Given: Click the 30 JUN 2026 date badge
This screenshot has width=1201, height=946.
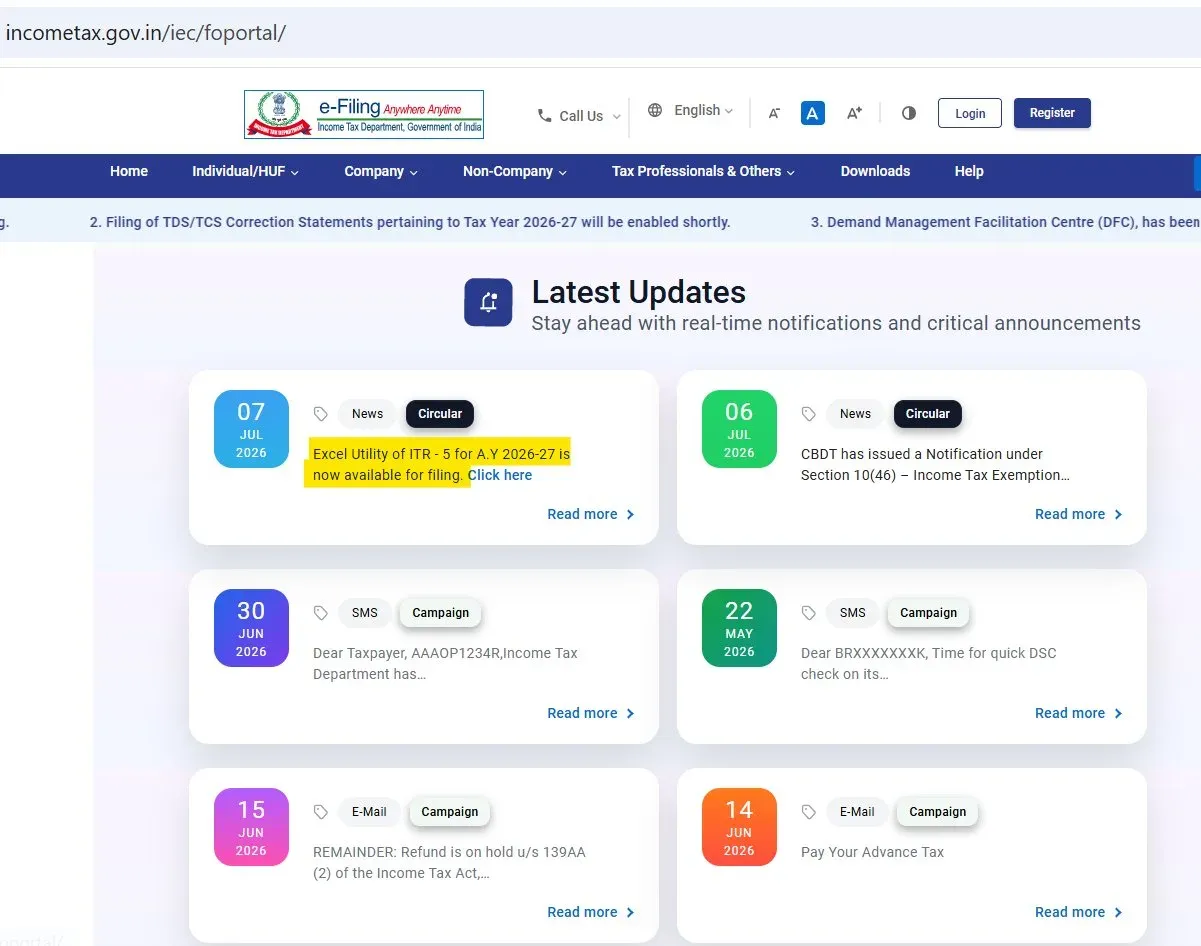Looking at the screenshot, I should [x=251, y=628].
